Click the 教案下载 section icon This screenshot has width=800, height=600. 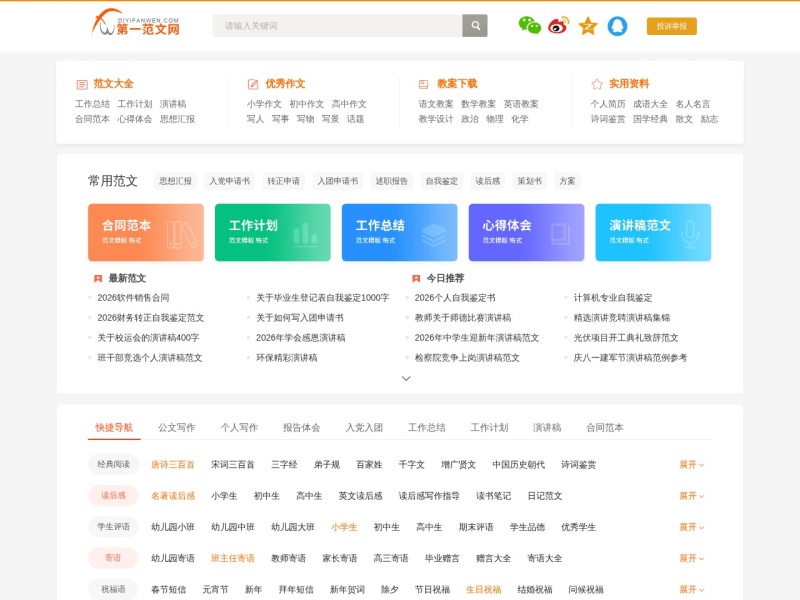pos(423,84)
